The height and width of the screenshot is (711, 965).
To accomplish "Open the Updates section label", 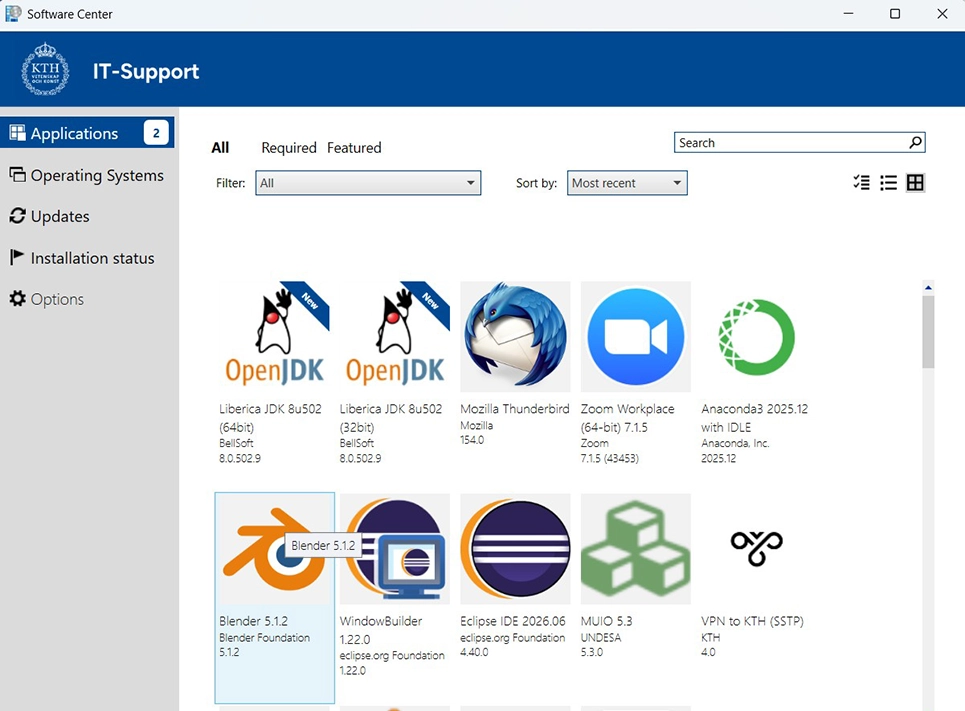I will tap(60, 216).
